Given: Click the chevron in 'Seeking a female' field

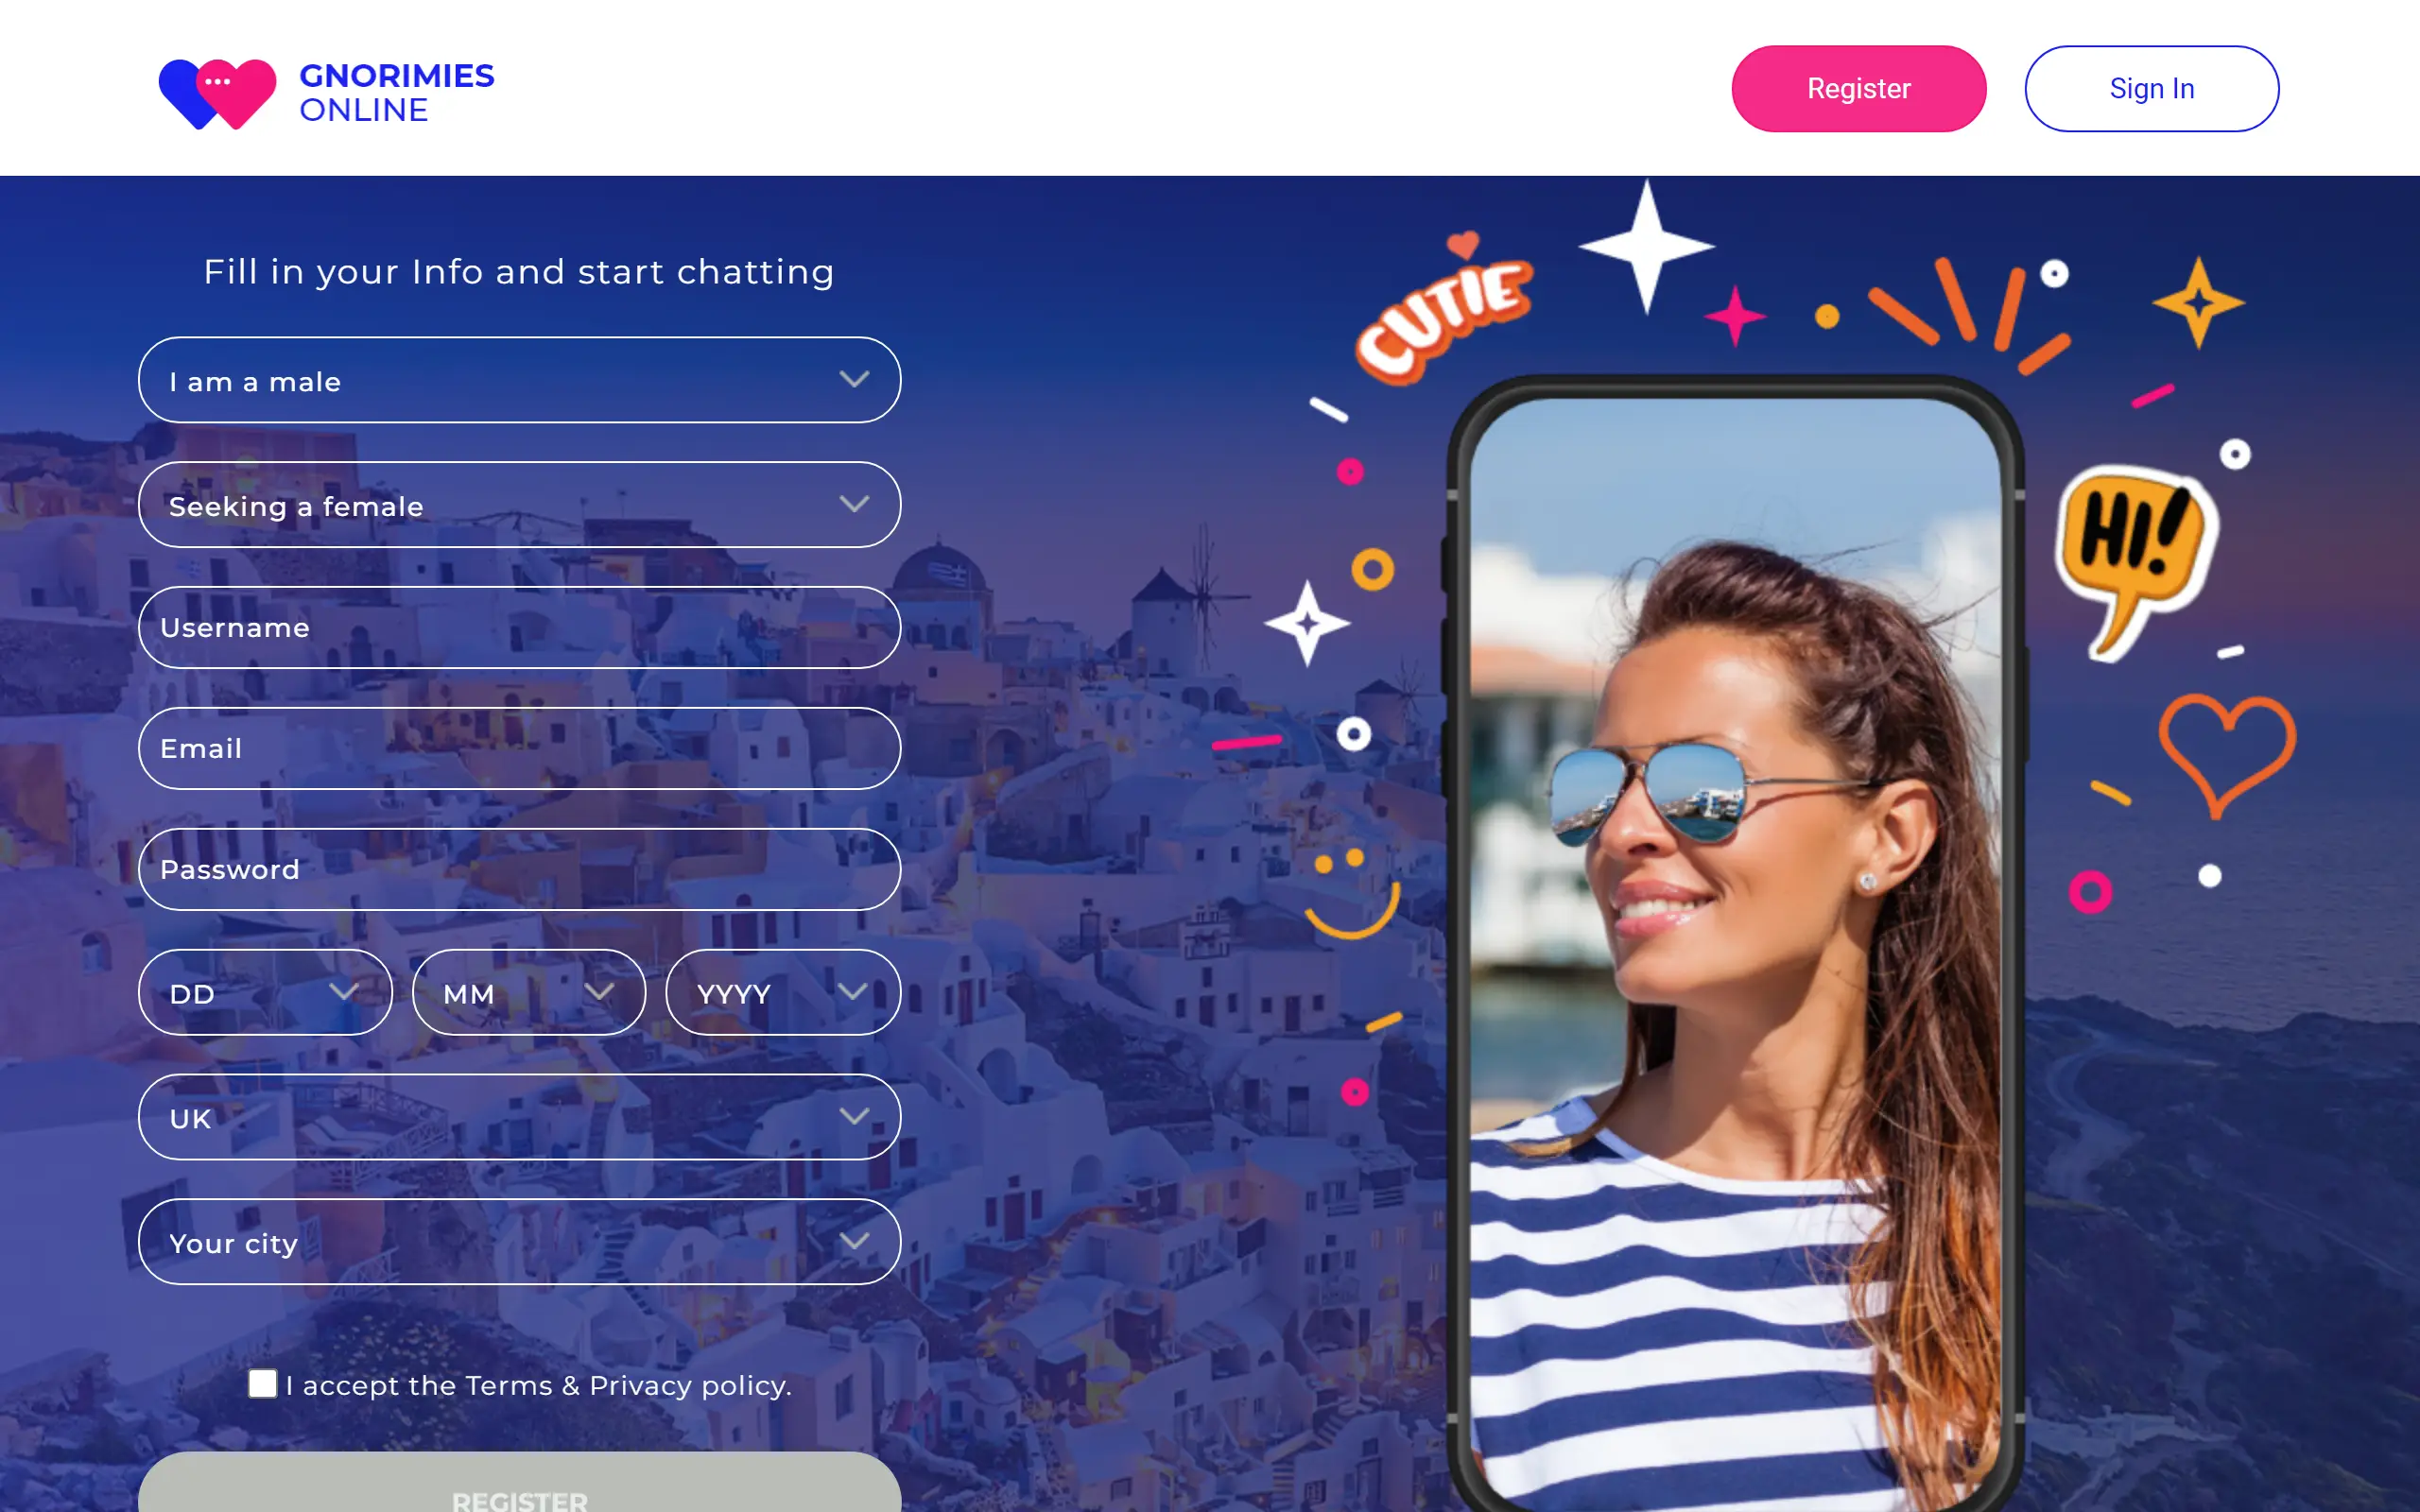Looking at the screenshot, I should [x=854, y=504].
